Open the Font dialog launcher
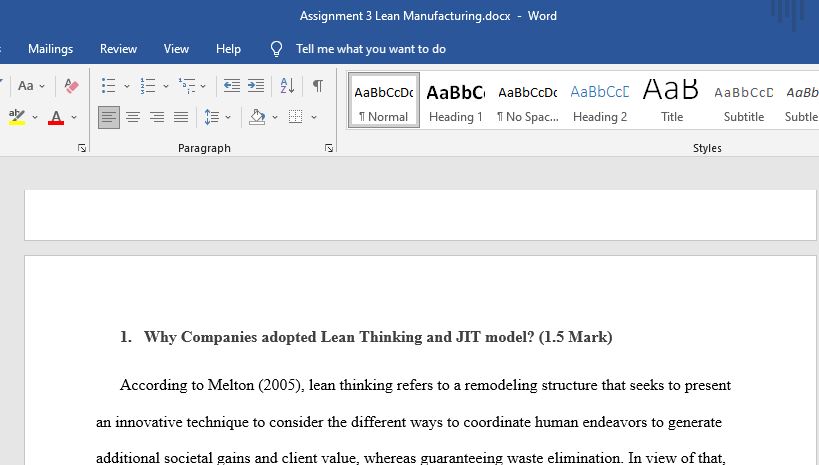Viewport: 819px width, 465px height. pyautogui.click(x=81, y=148)
